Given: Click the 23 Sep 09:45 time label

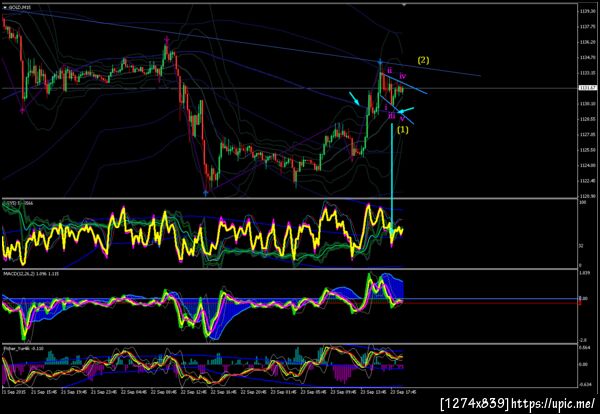Looking at the screenshot, I should (x=342, y=392).
